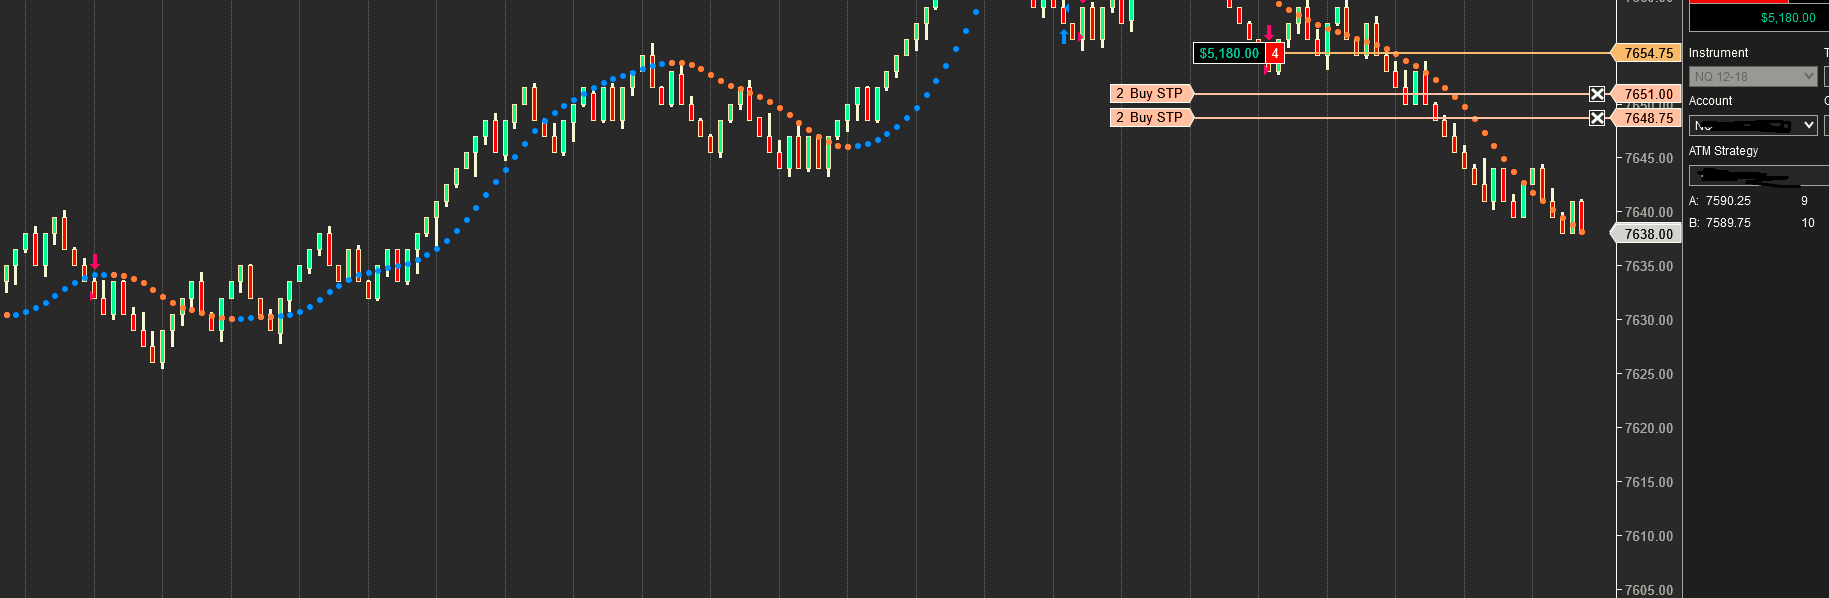Click the pink short-entry arrow above the position marker
This screenshot has width=1829, height=598.
1269,33
